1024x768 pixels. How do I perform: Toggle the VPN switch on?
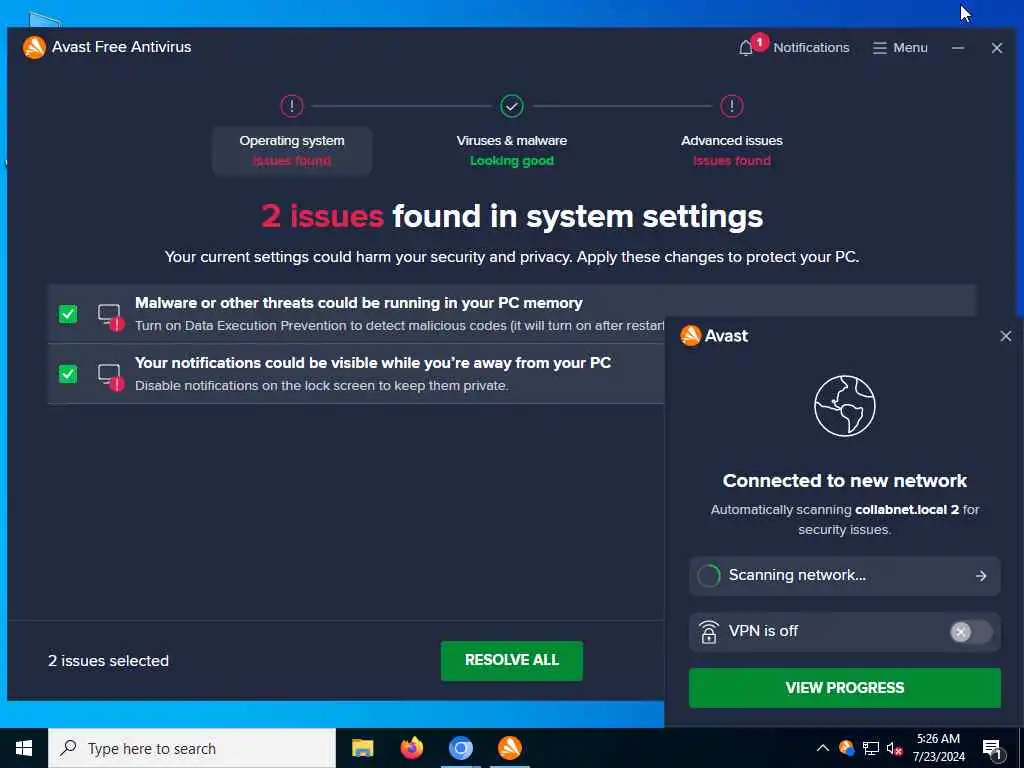point(970,632)
